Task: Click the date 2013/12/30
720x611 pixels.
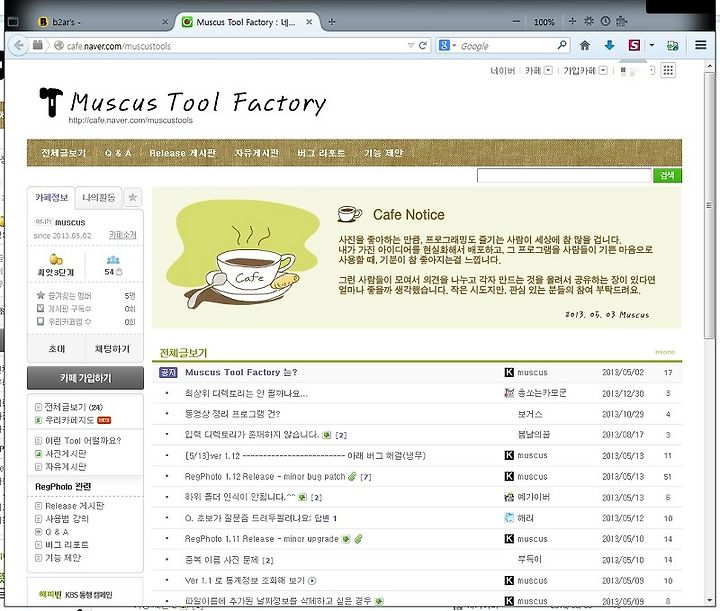Action: [623, 393]
